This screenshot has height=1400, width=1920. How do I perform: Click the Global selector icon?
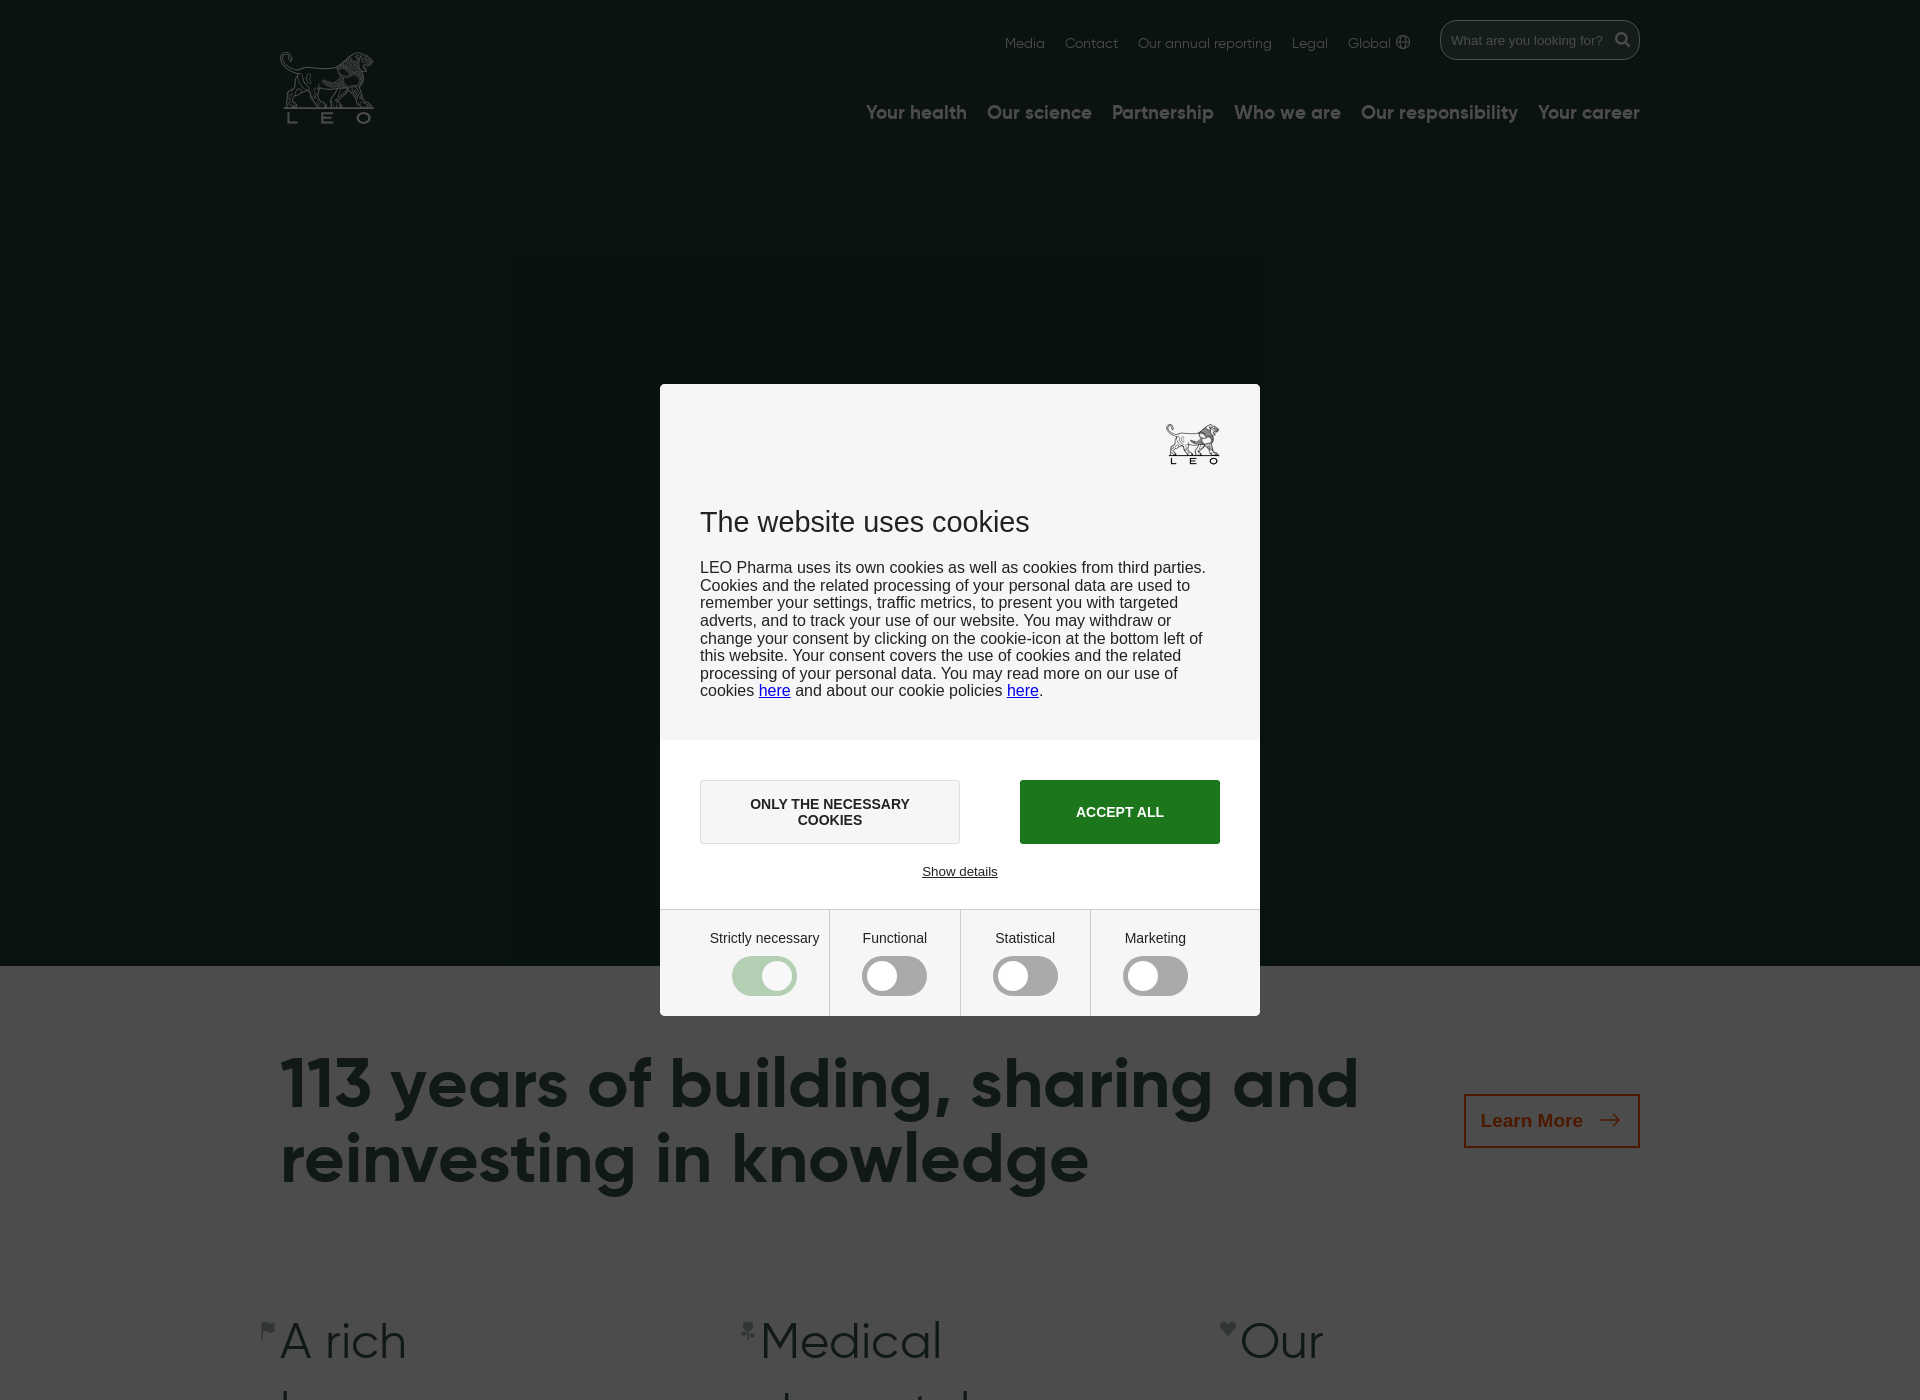1406,42
